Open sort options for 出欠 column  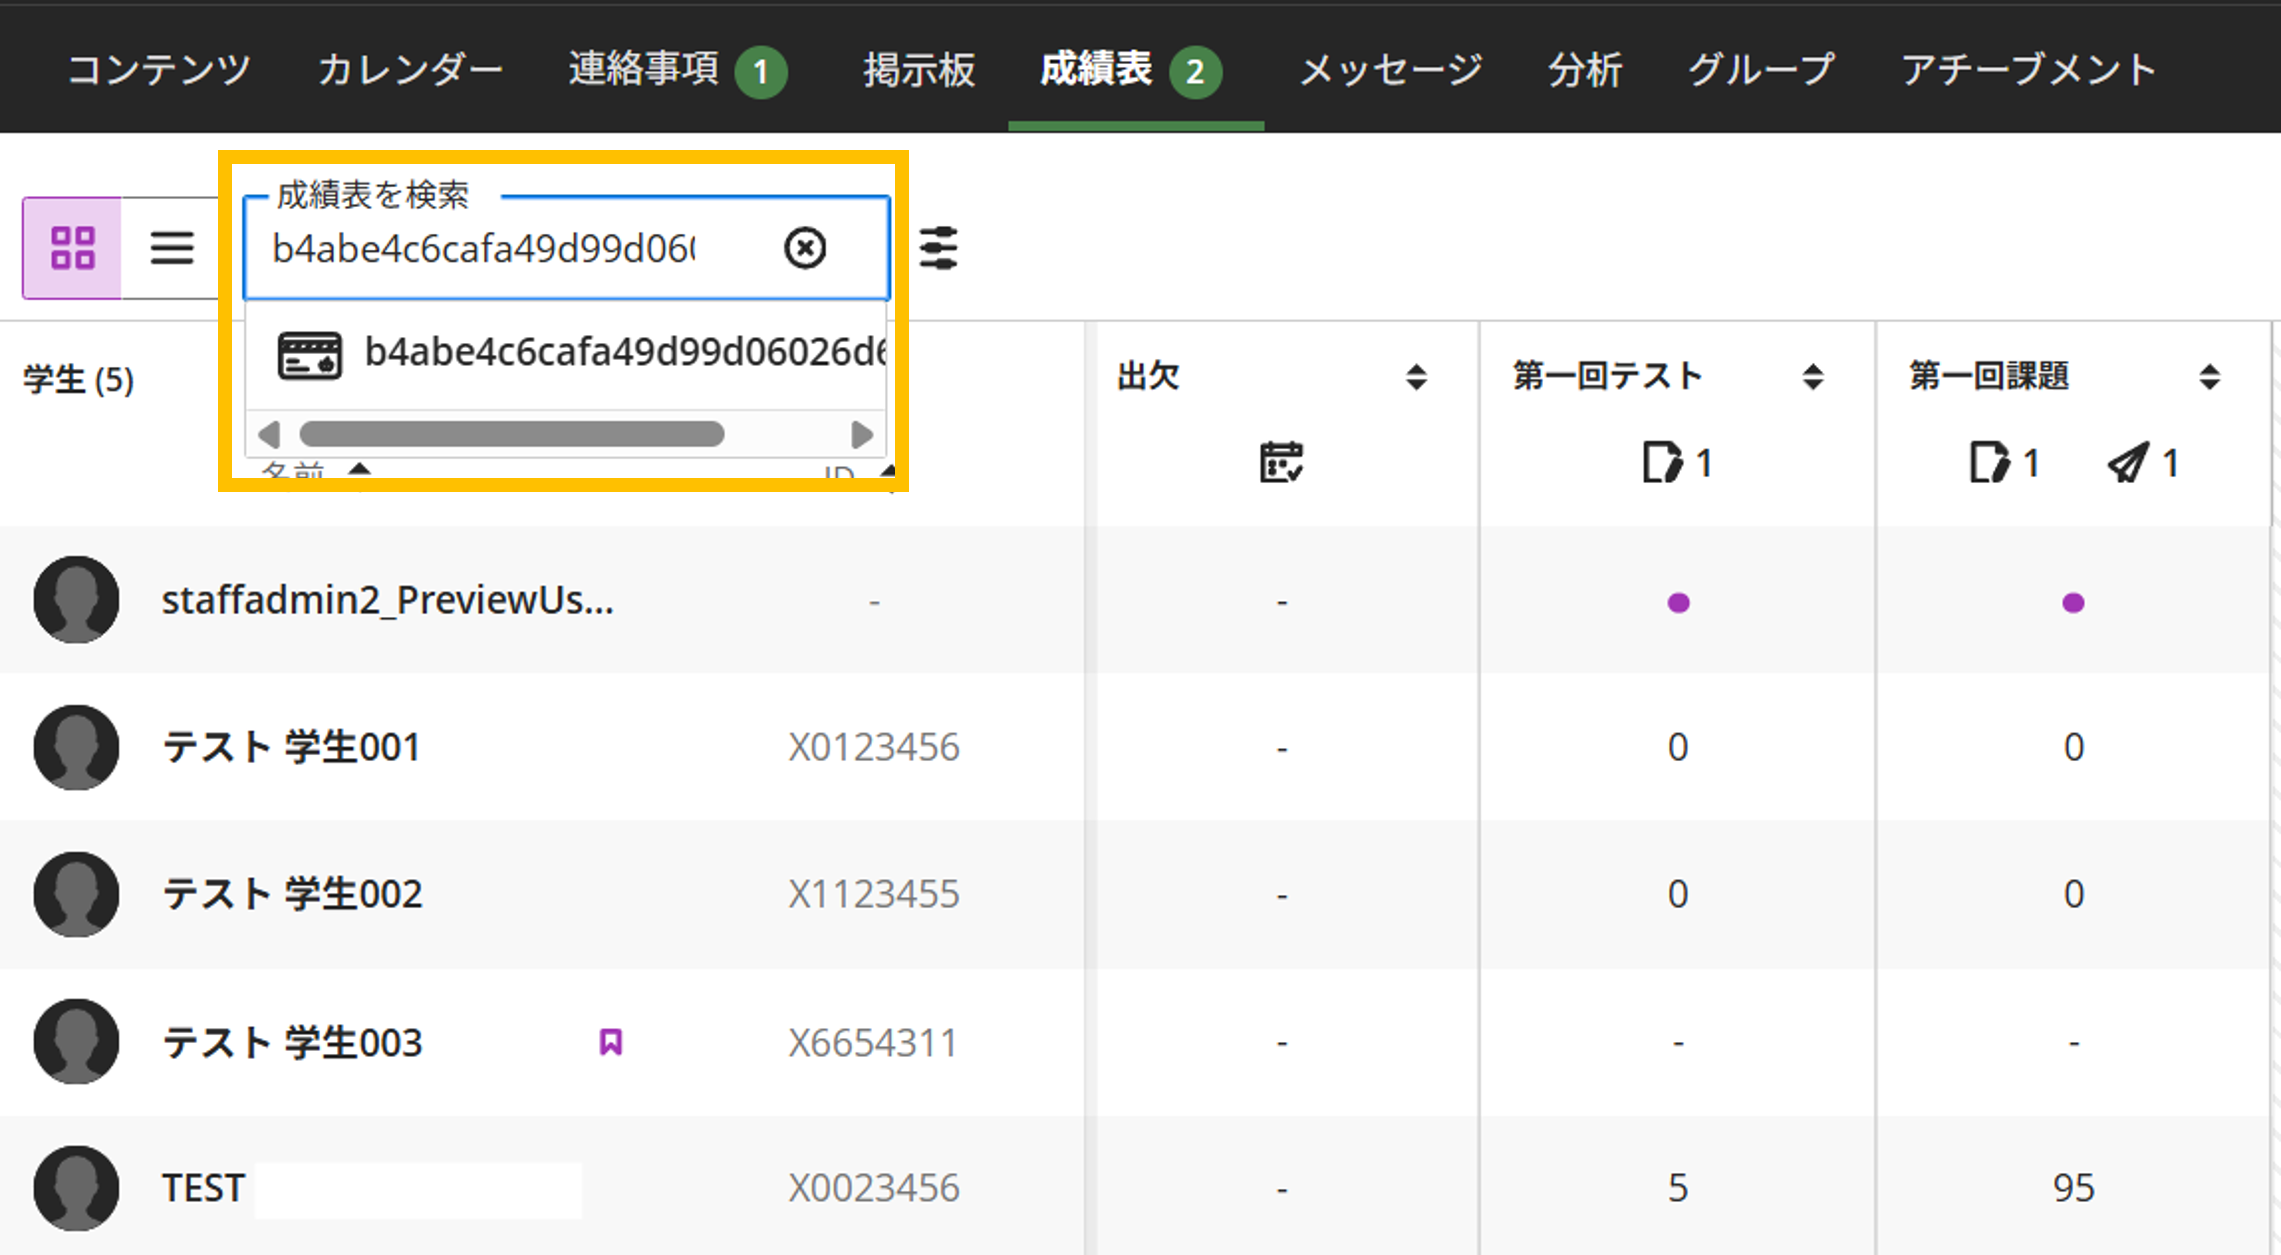1416,377
